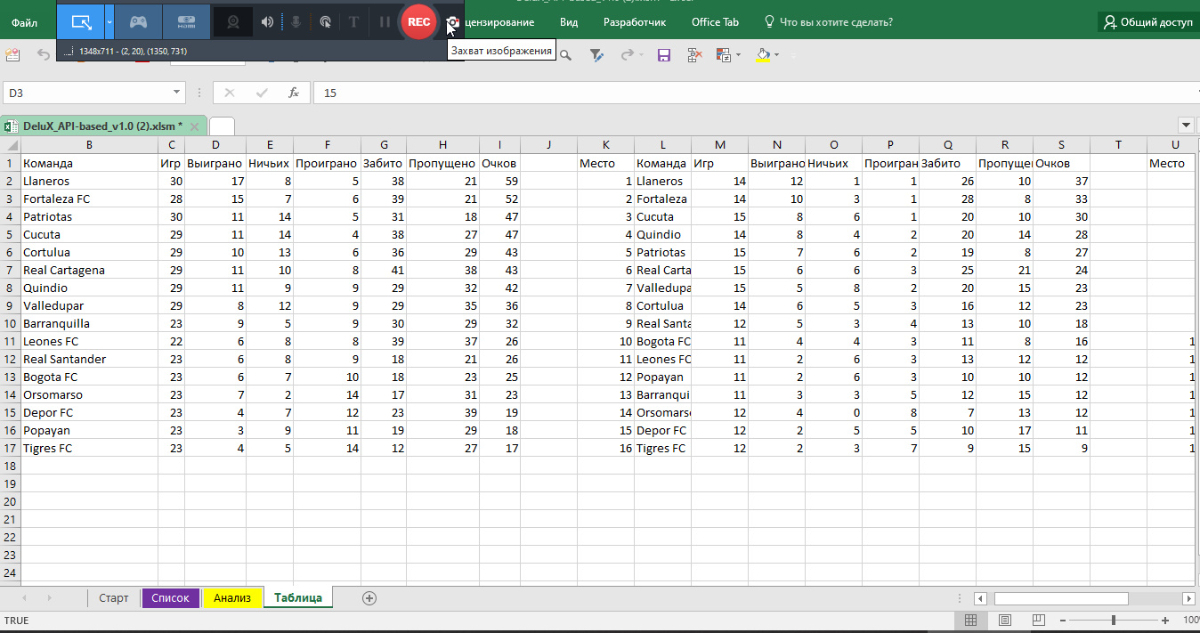Toggle speaker sound recording
Screen dimensions: 1200x633
(x=267, y=21)
